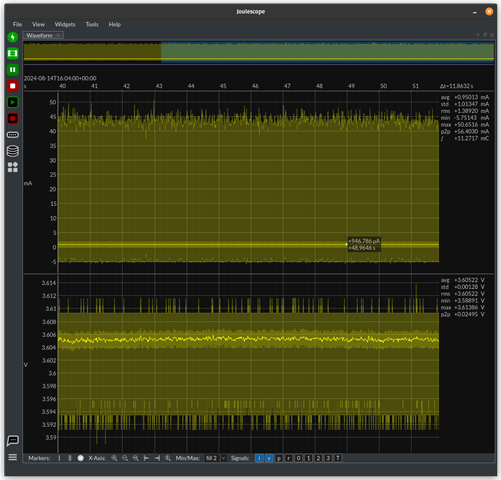501x480 pixels.
Task: Click the current avg +0.95013 mA statistic
Action: tap(465, 97)
